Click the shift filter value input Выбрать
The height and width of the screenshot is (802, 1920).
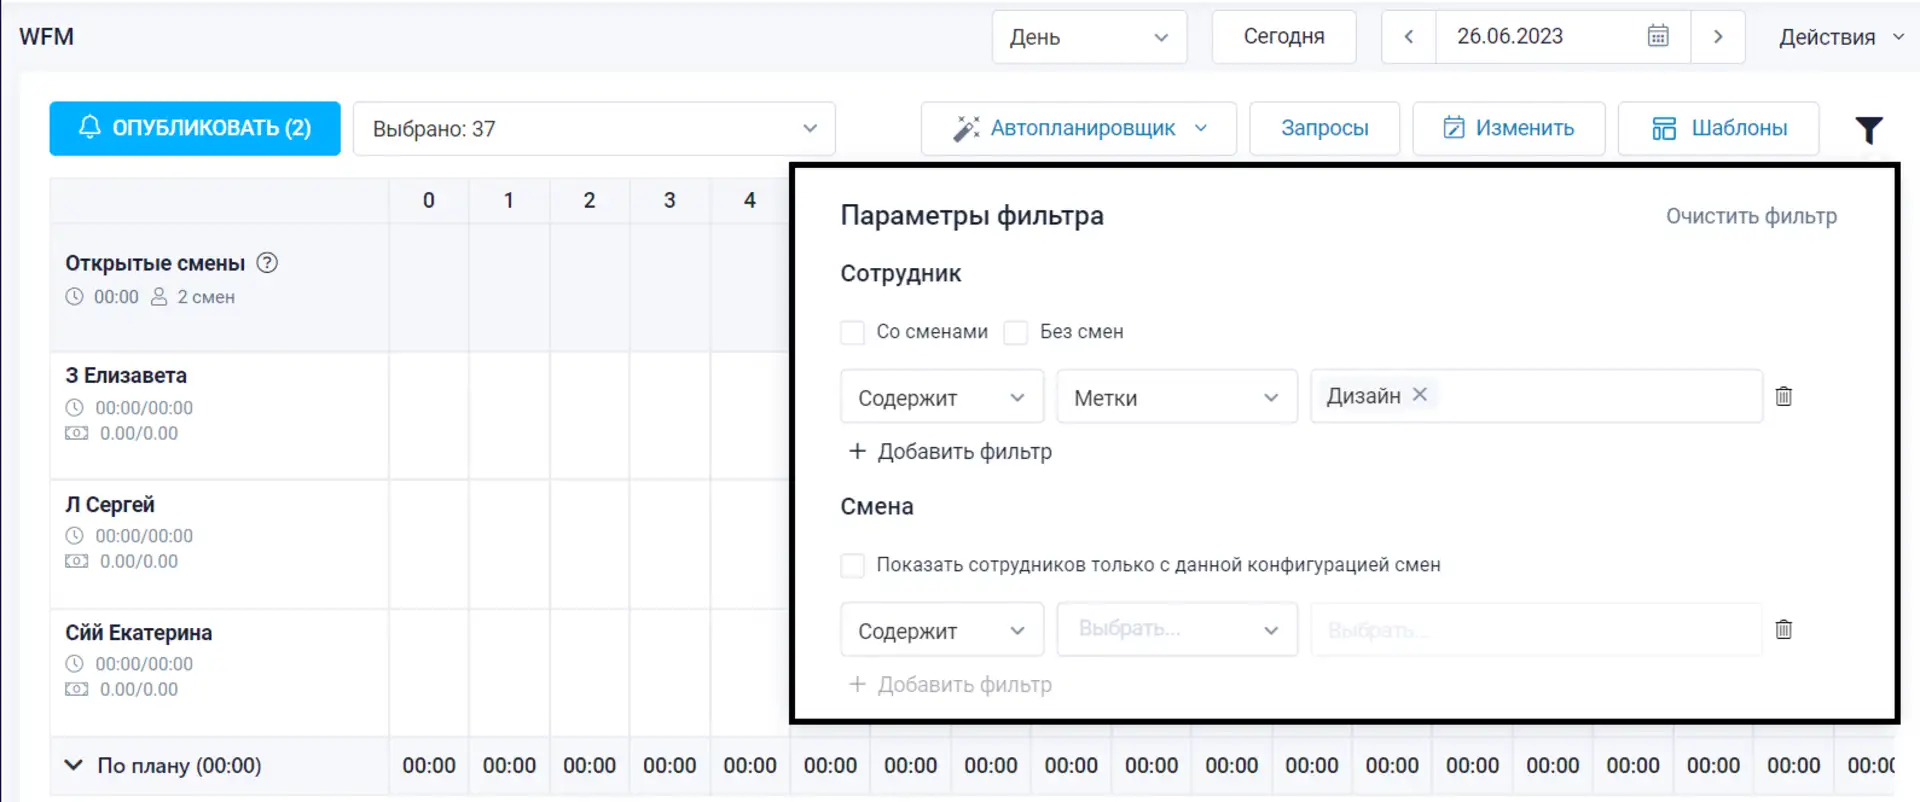pos(1536,630)
